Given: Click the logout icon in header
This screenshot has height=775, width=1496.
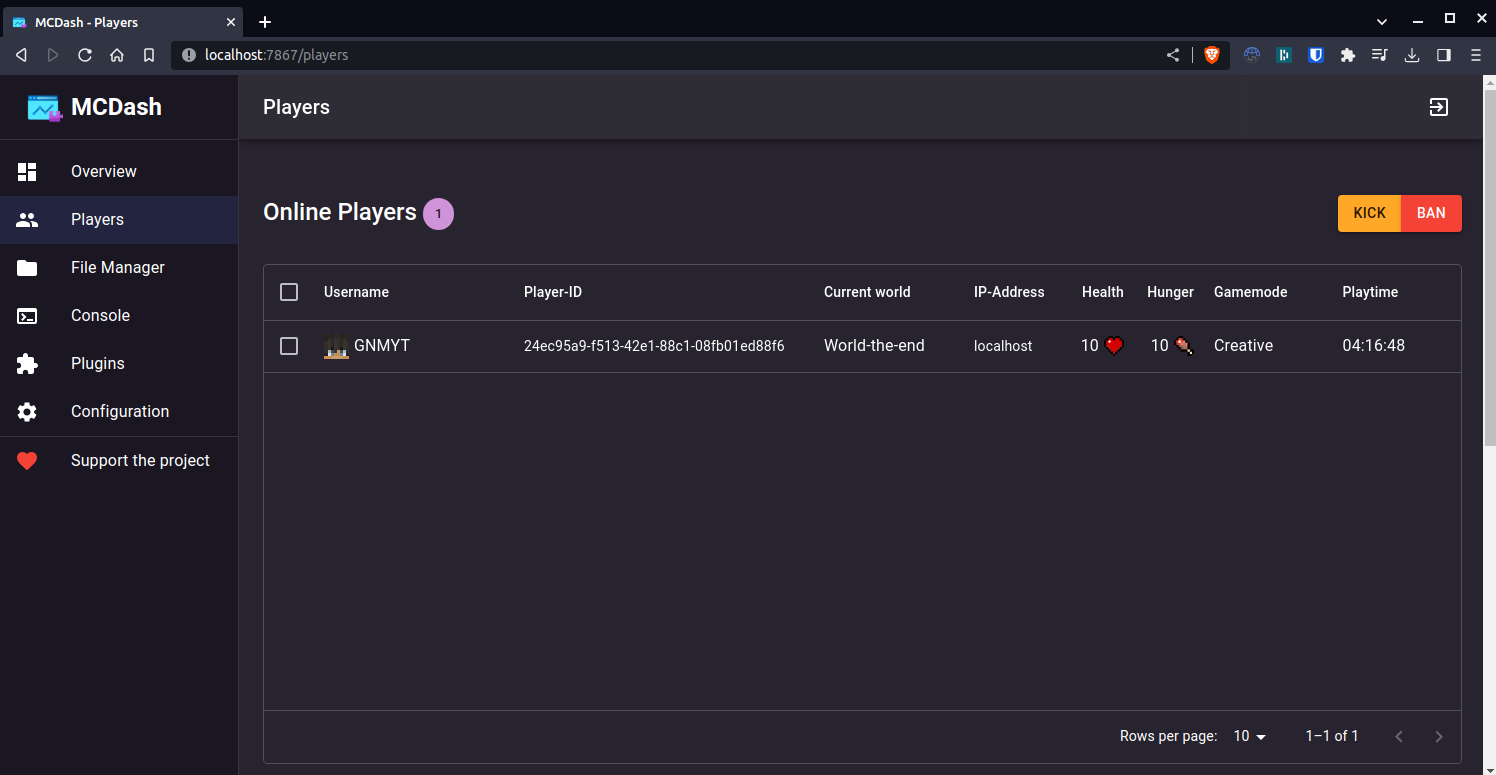Looking at the screenshot, I should [x=1438, y=107].
